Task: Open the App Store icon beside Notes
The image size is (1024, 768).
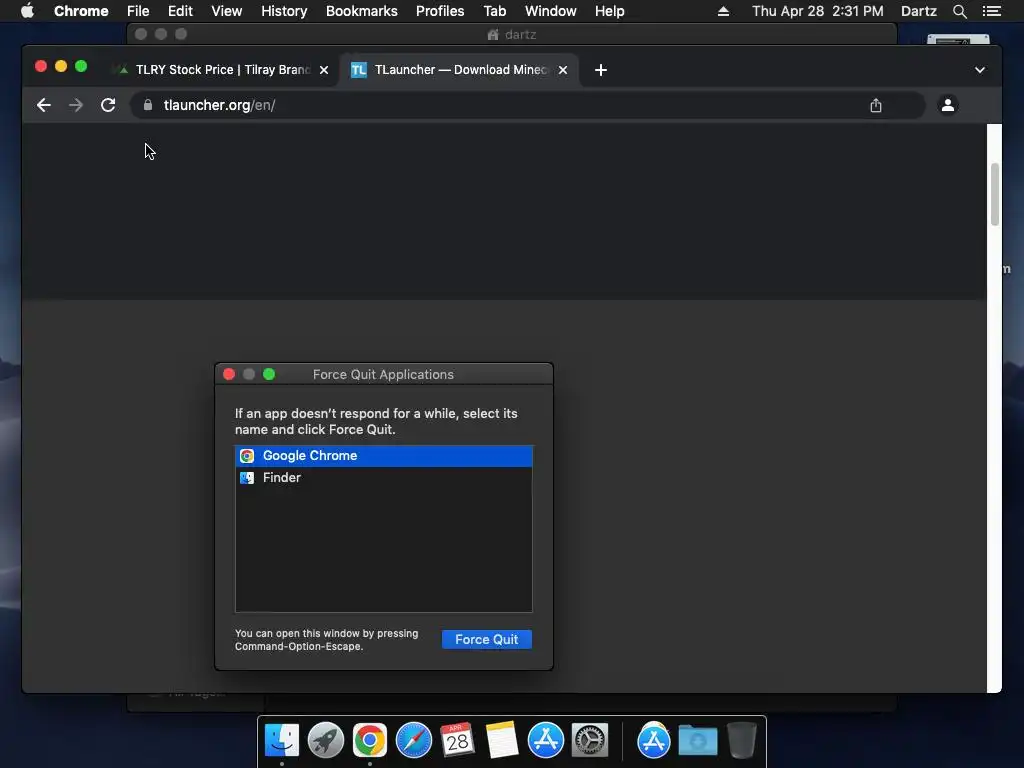Action: point(546,740)
